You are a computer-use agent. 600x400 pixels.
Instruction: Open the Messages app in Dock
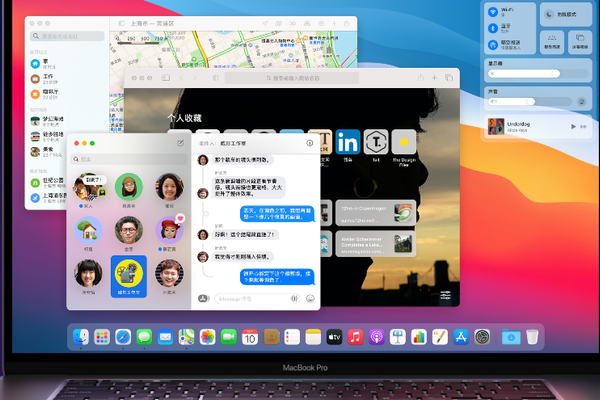[x=144, y=337]
